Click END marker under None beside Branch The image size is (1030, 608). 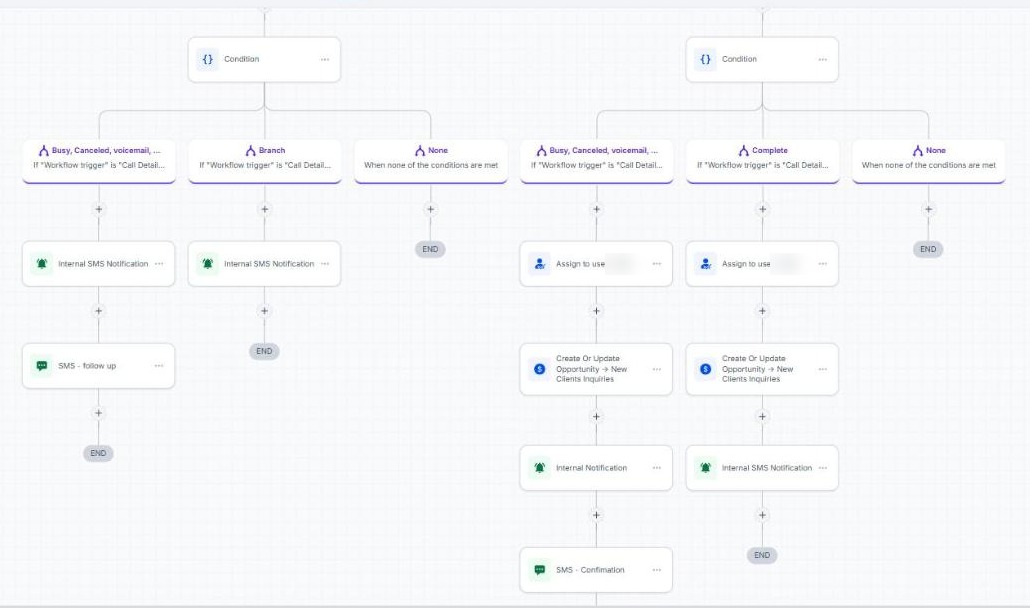430,249
